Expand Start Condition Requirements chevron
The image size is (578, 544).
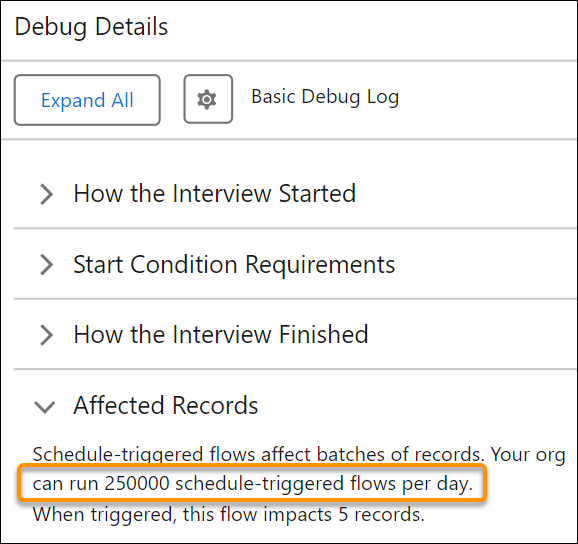coord(46,265)
